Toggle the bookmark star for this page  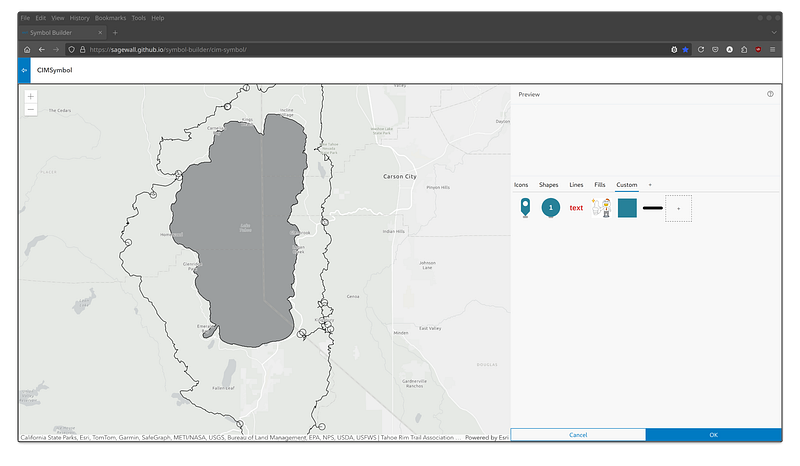coord(685,50)
